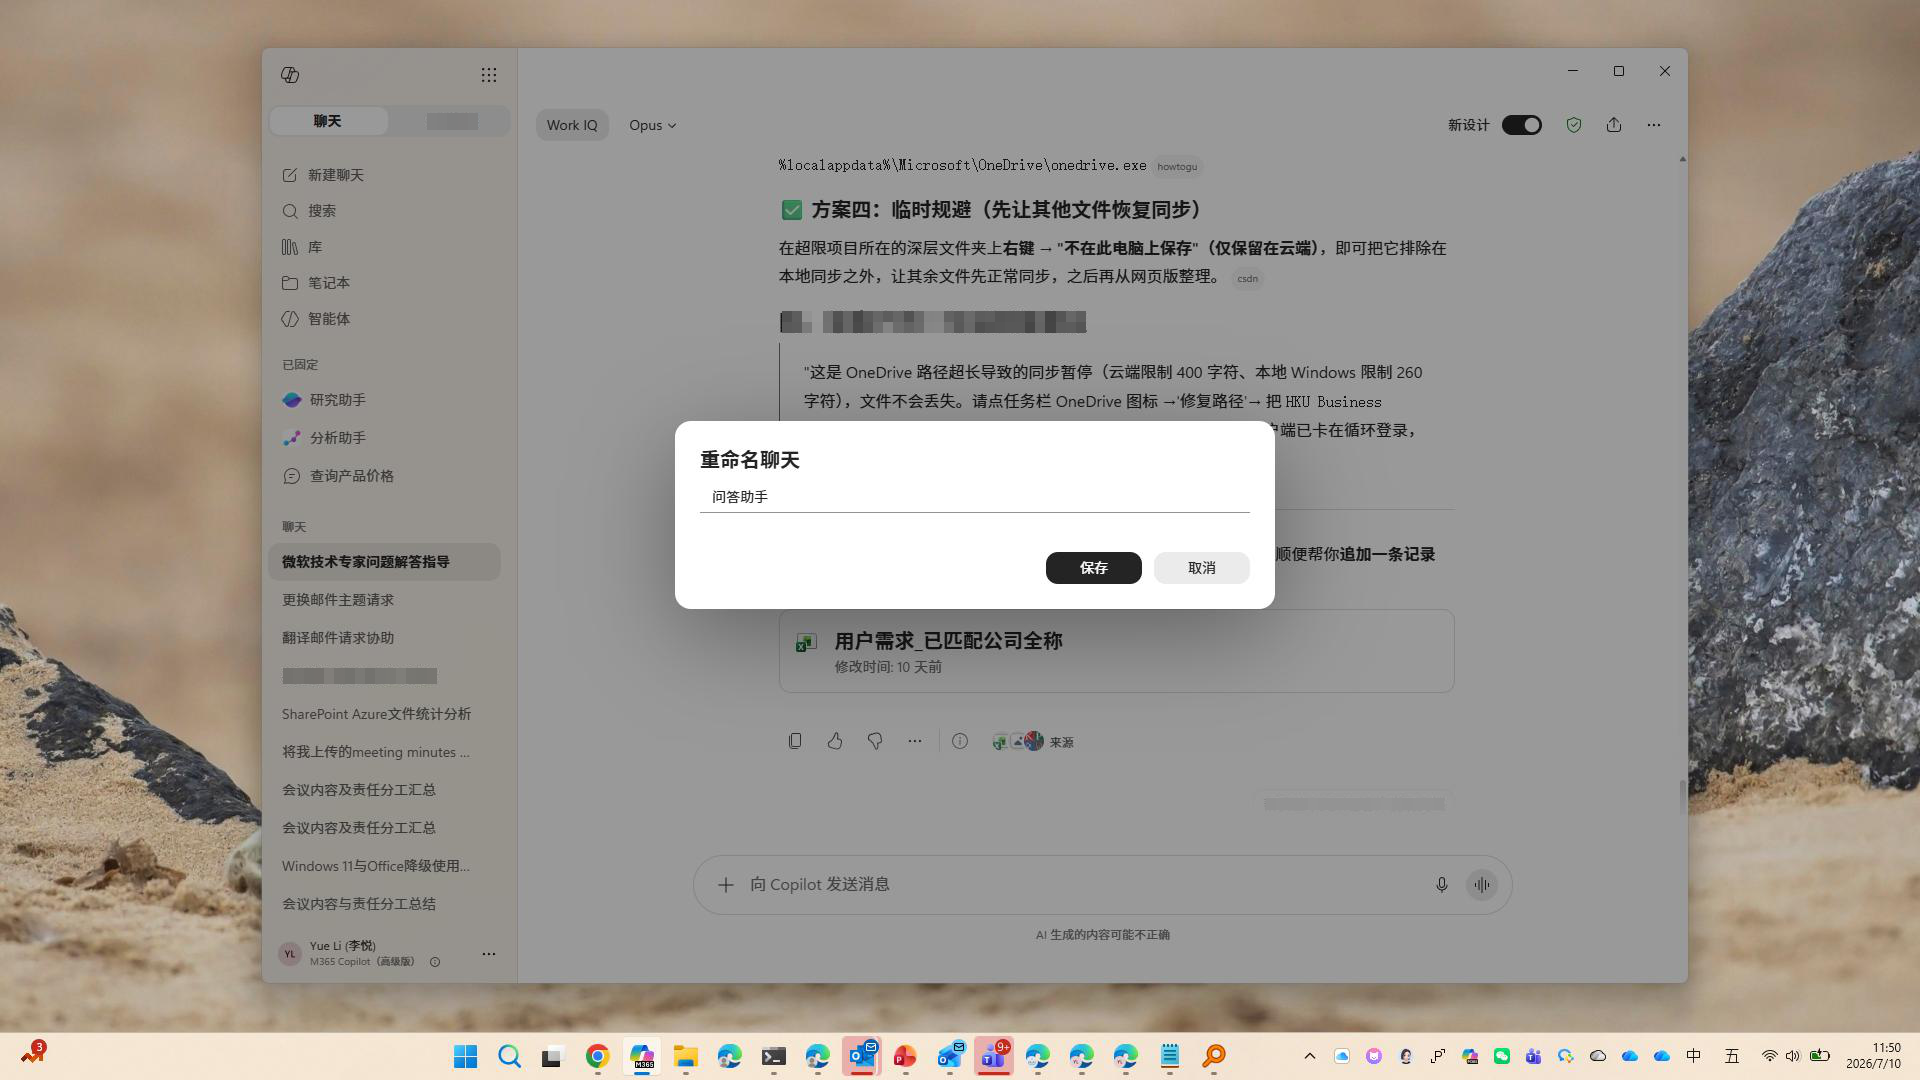Open pinned 研究助手 agent
This screenshot has width=1920, height=1080.
tap(384, 400)
